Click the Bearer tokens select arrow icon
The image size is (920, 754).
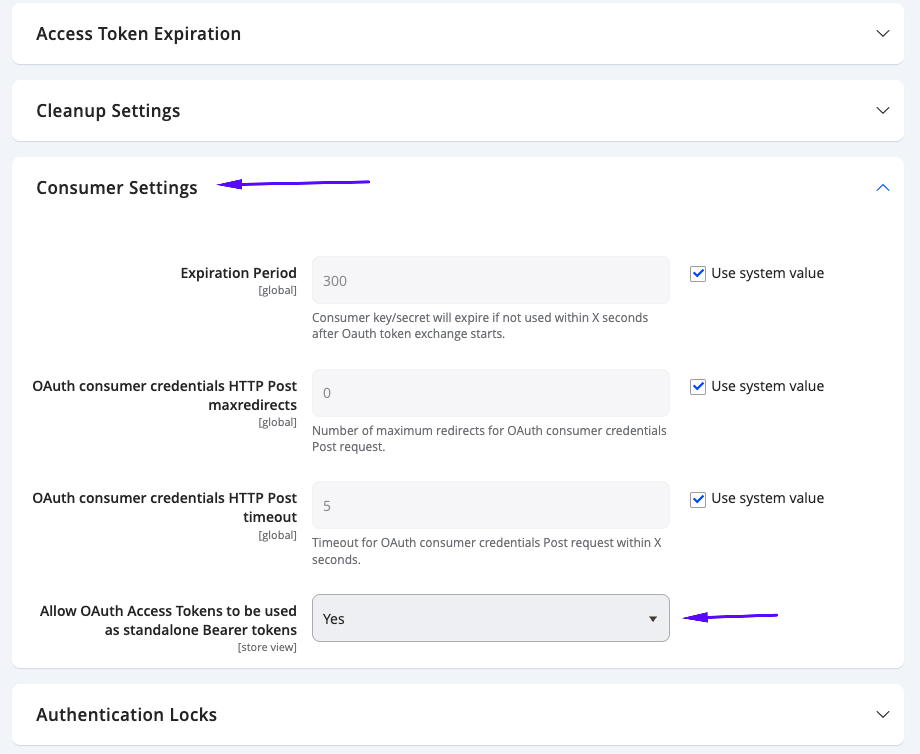[x=652, y=619]
